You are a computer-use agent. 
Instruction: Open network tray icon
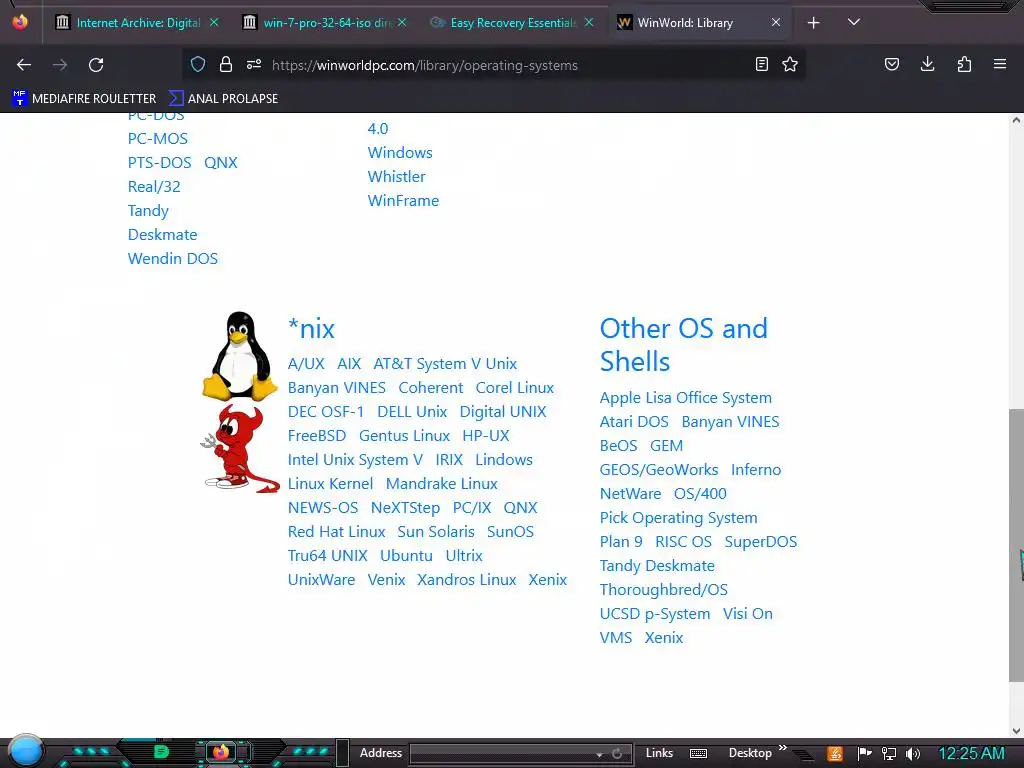click(889, 754)
